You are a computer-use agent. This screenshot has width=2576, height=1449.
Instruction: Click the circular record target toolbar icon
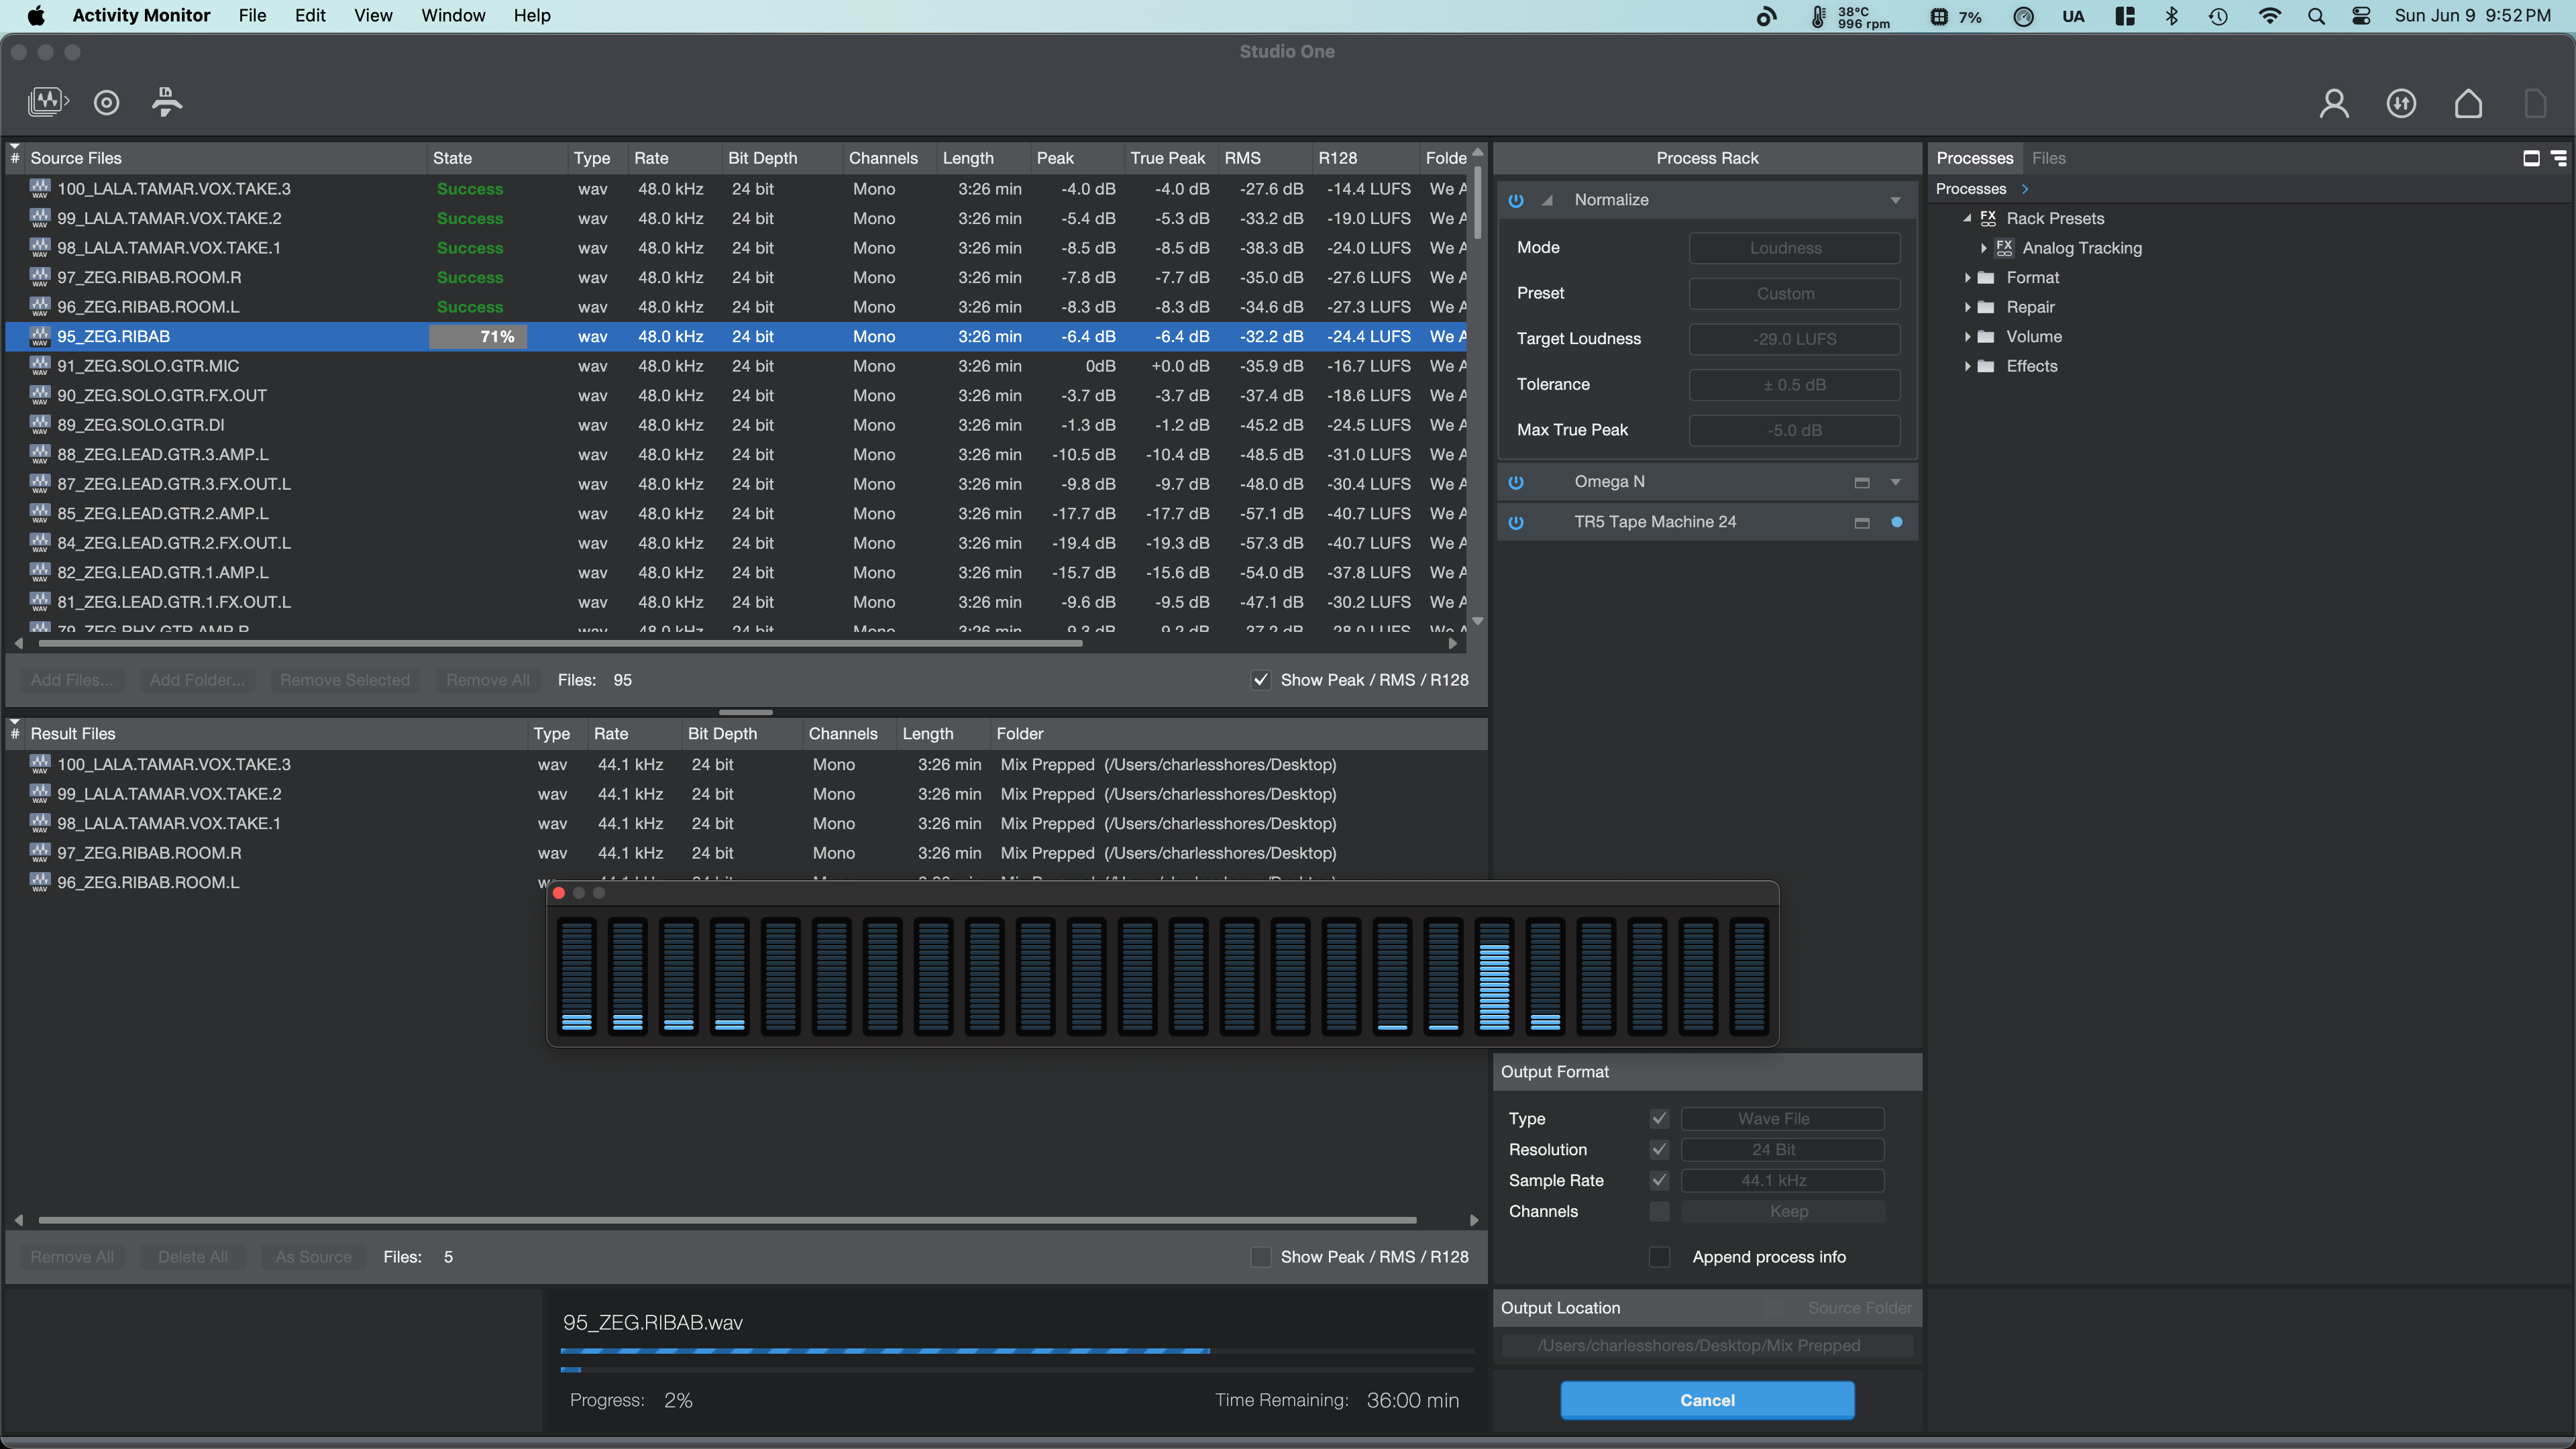106,102
